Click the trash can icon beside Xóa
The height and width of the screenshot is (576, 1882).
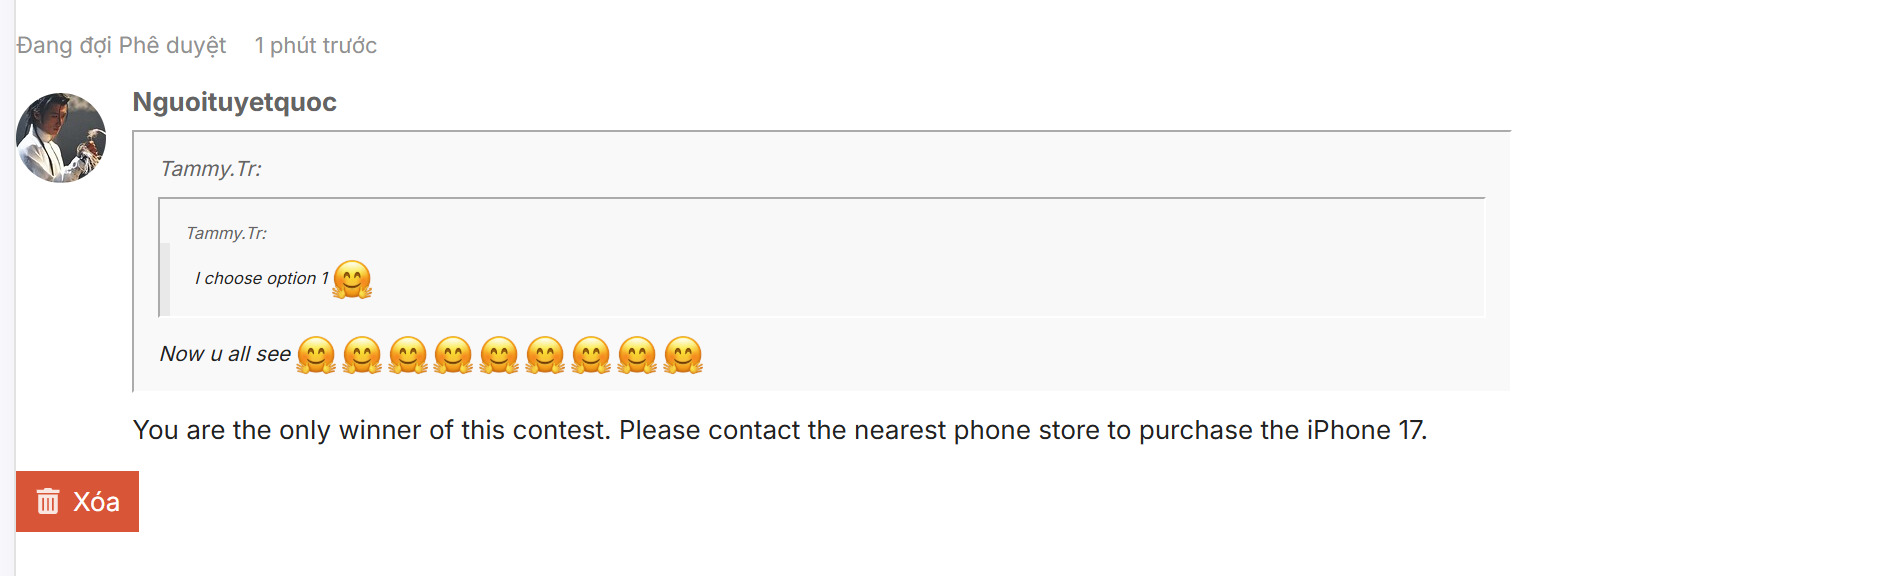click(x=48, y=501)
